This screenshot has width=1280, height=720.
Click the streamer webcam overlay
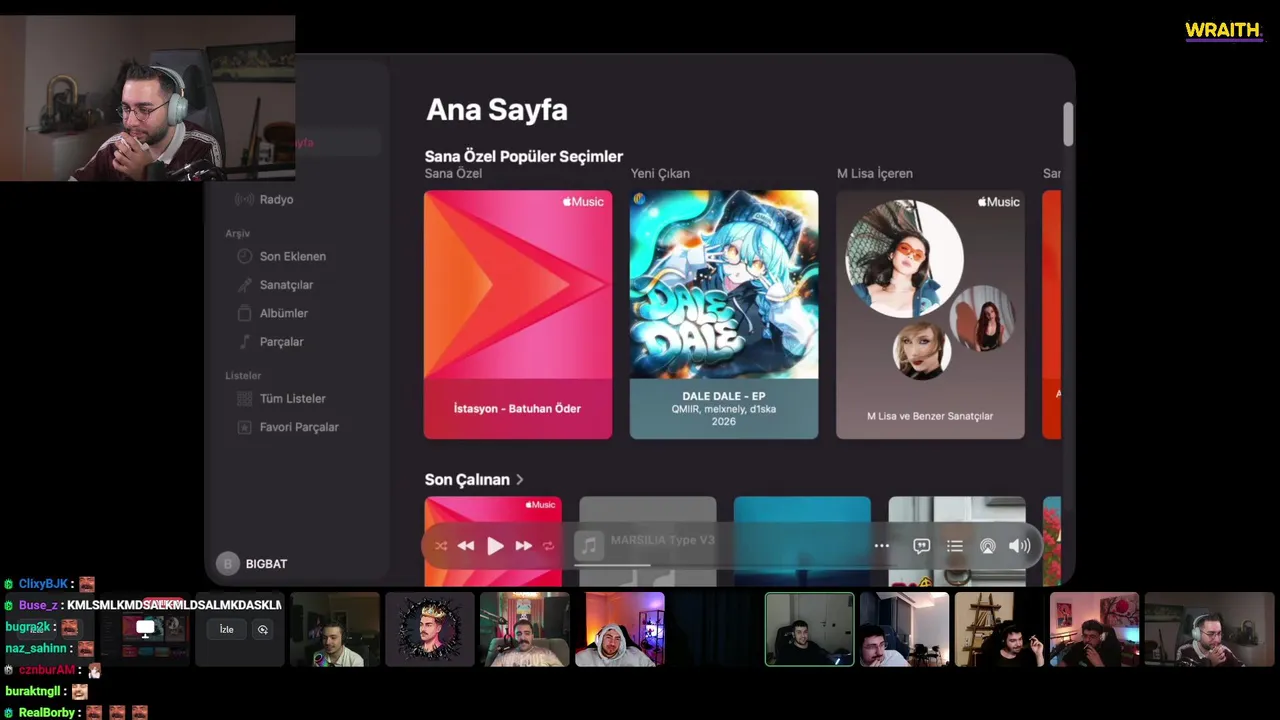(x=148, y=98)
